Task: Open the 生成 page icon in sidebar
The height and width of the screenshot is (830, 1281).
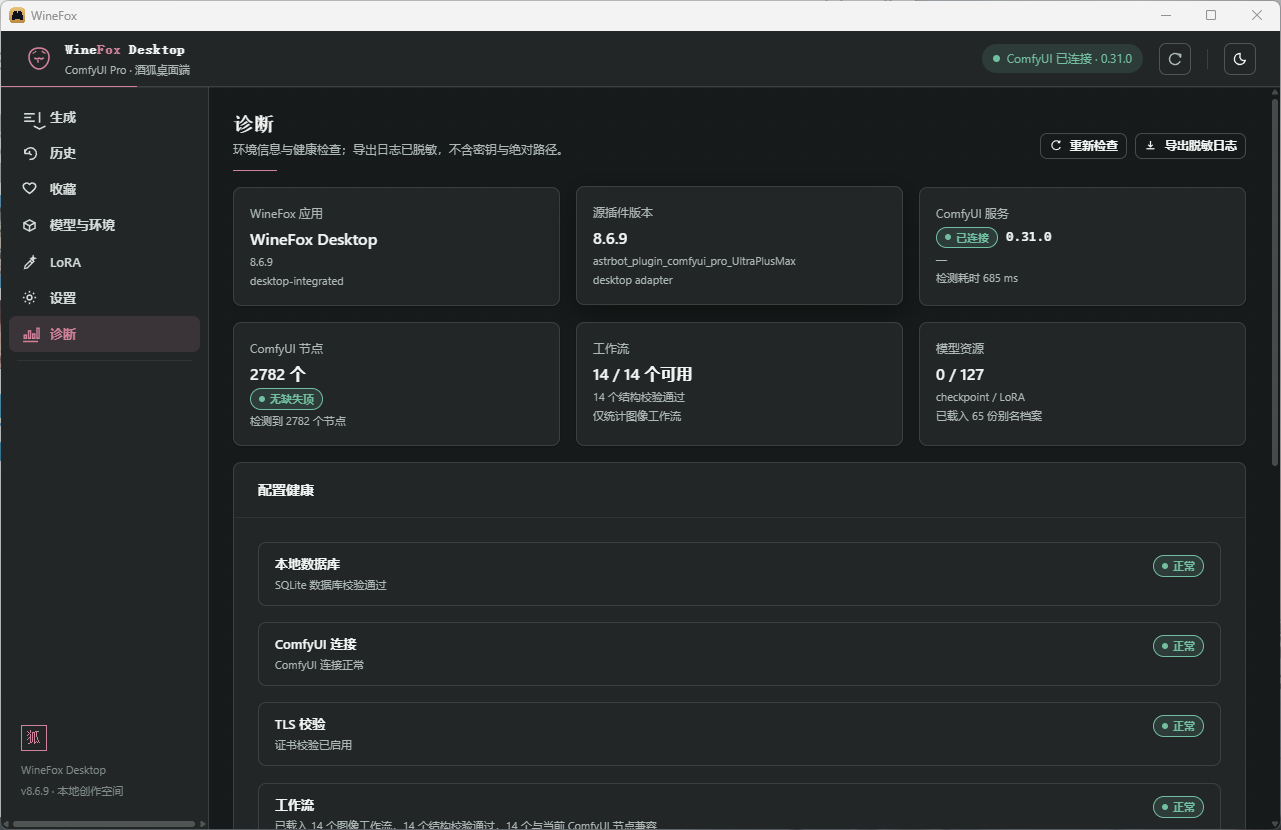Action: click(33, 118)
